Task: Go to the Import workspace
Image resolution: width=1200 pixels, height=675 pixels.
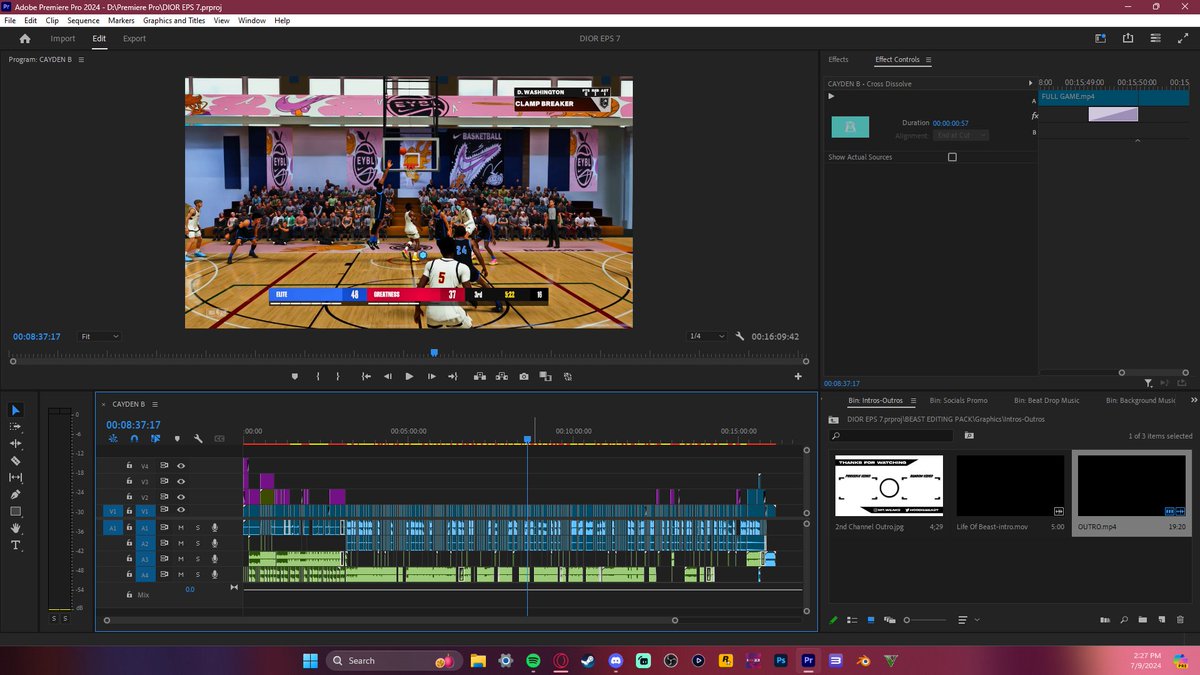Action: tap(63, 39)
